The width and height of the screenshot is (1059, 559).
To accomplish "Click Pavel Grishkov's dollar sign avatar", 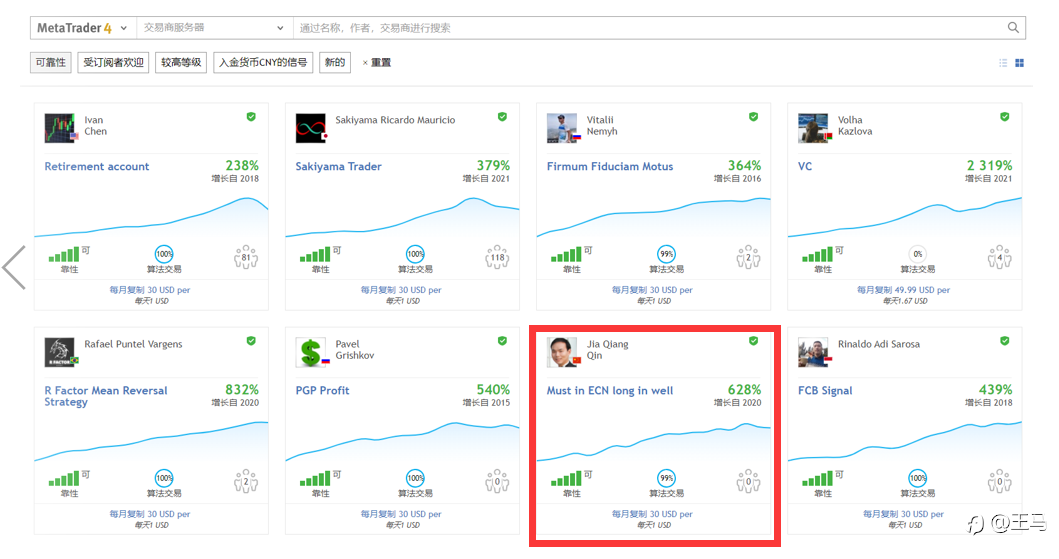I will coord(311,352).
